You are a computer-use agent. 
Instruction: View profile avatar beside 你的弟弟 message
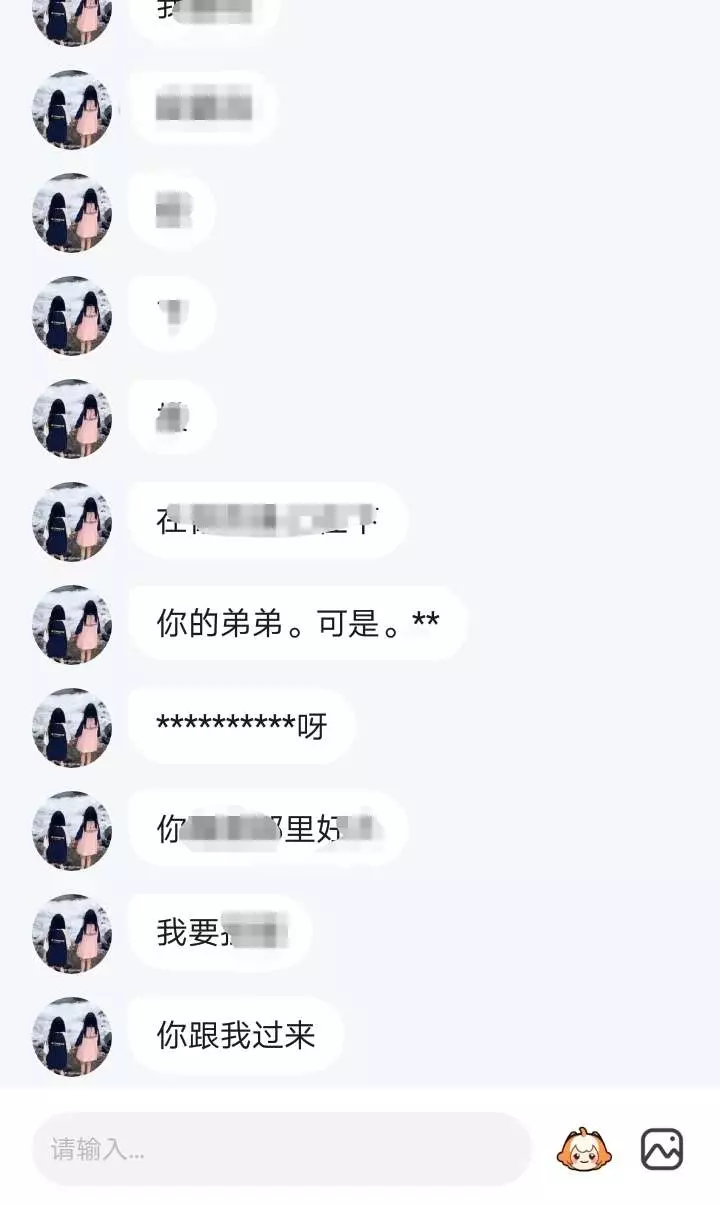(x=72, y=624)
